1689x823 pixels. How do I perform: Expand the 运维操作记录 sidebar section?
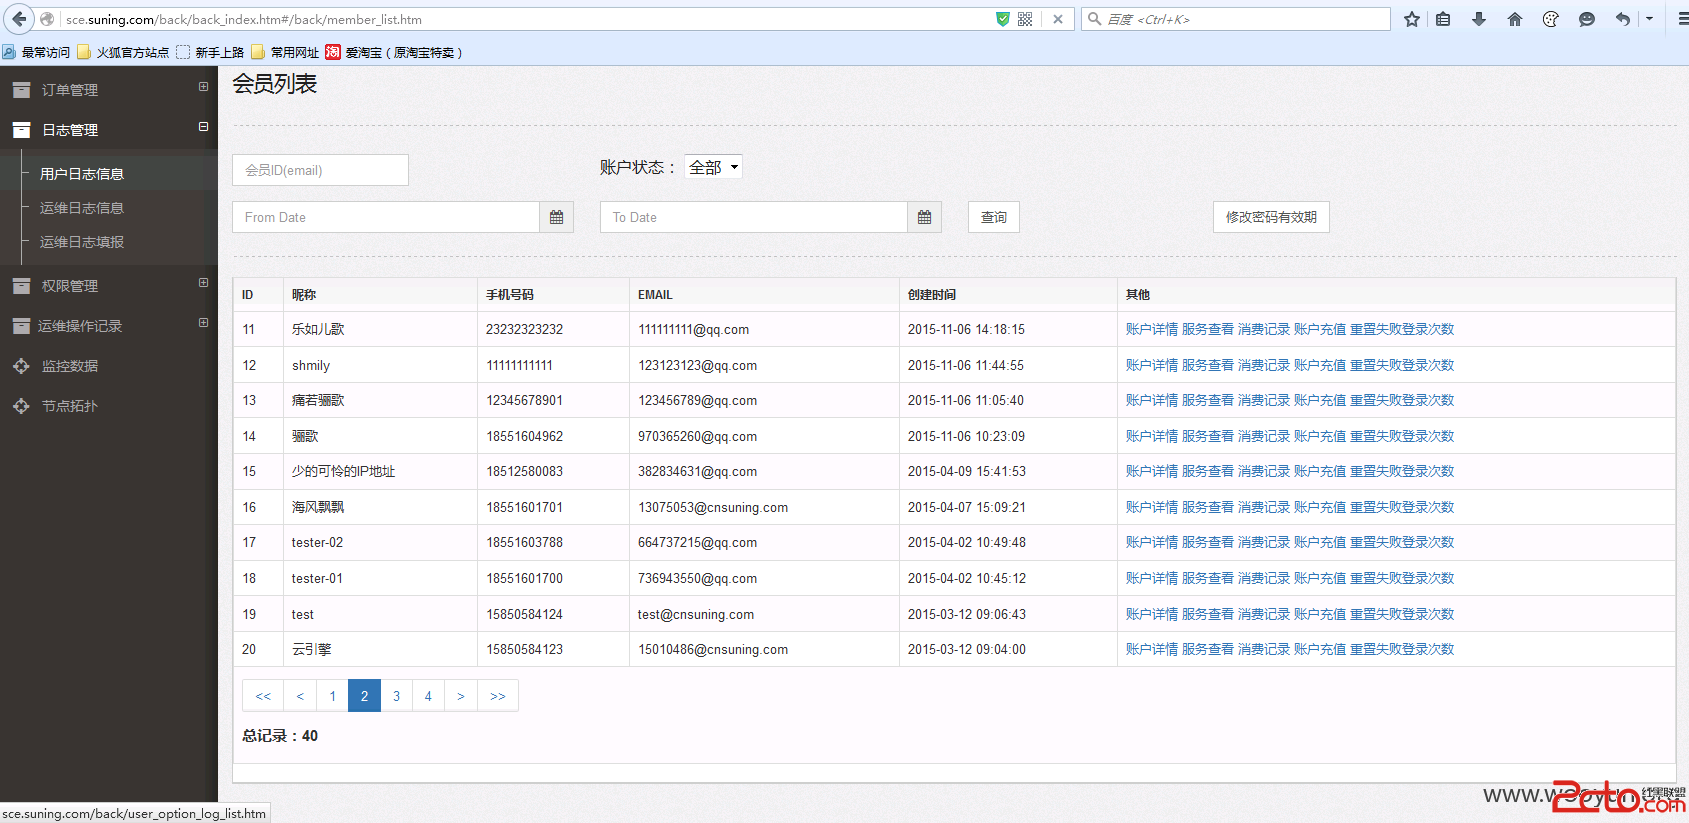click(x=204, y=323)
